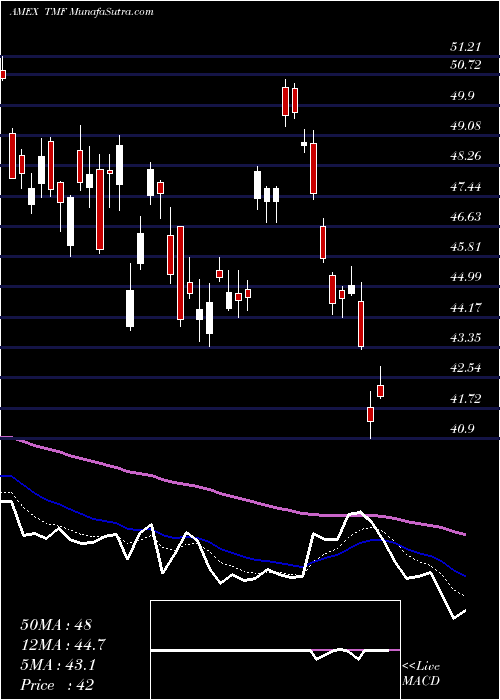Image resolution: width=500 pixels, height=700 pixels.
Task: Click the 50.72 price axis label
Action: (x=466, y=65)
